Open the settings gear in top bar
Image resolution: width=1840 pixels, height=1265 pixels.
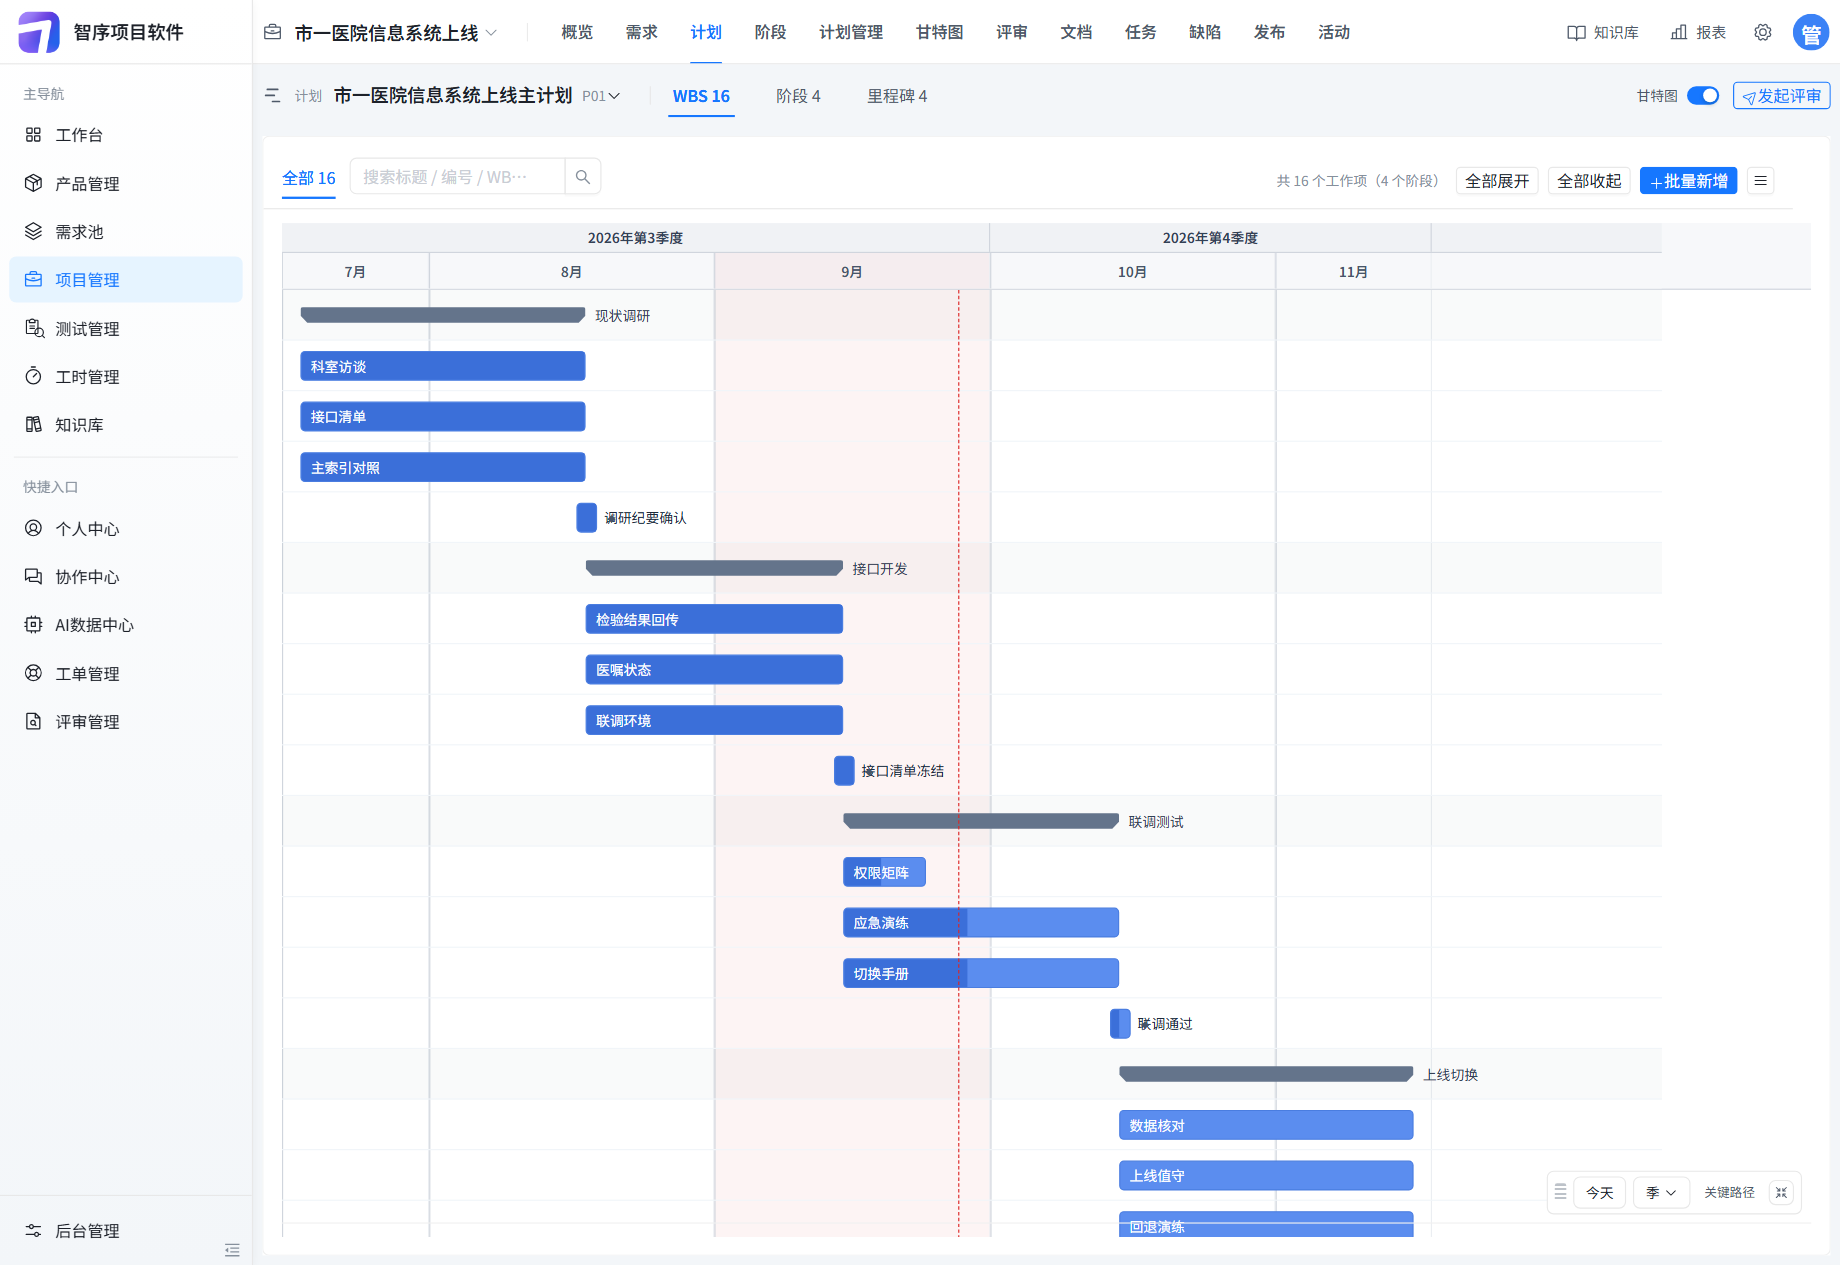point(1763,32)
